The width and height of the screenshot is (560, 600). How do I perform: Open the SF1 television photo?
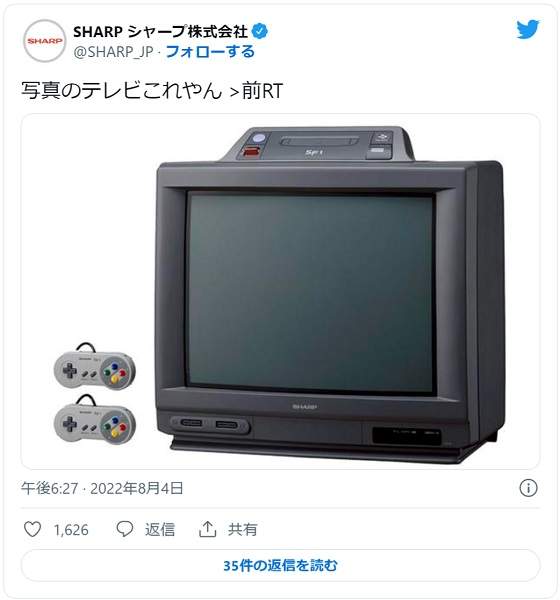[280, 292]
